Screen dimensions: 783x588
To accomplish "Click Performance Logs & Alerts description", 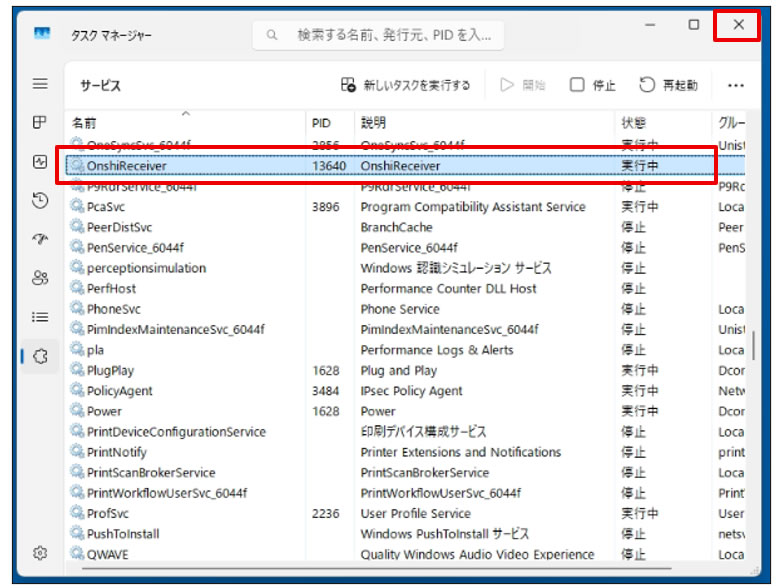I will [x=437, y=350].
